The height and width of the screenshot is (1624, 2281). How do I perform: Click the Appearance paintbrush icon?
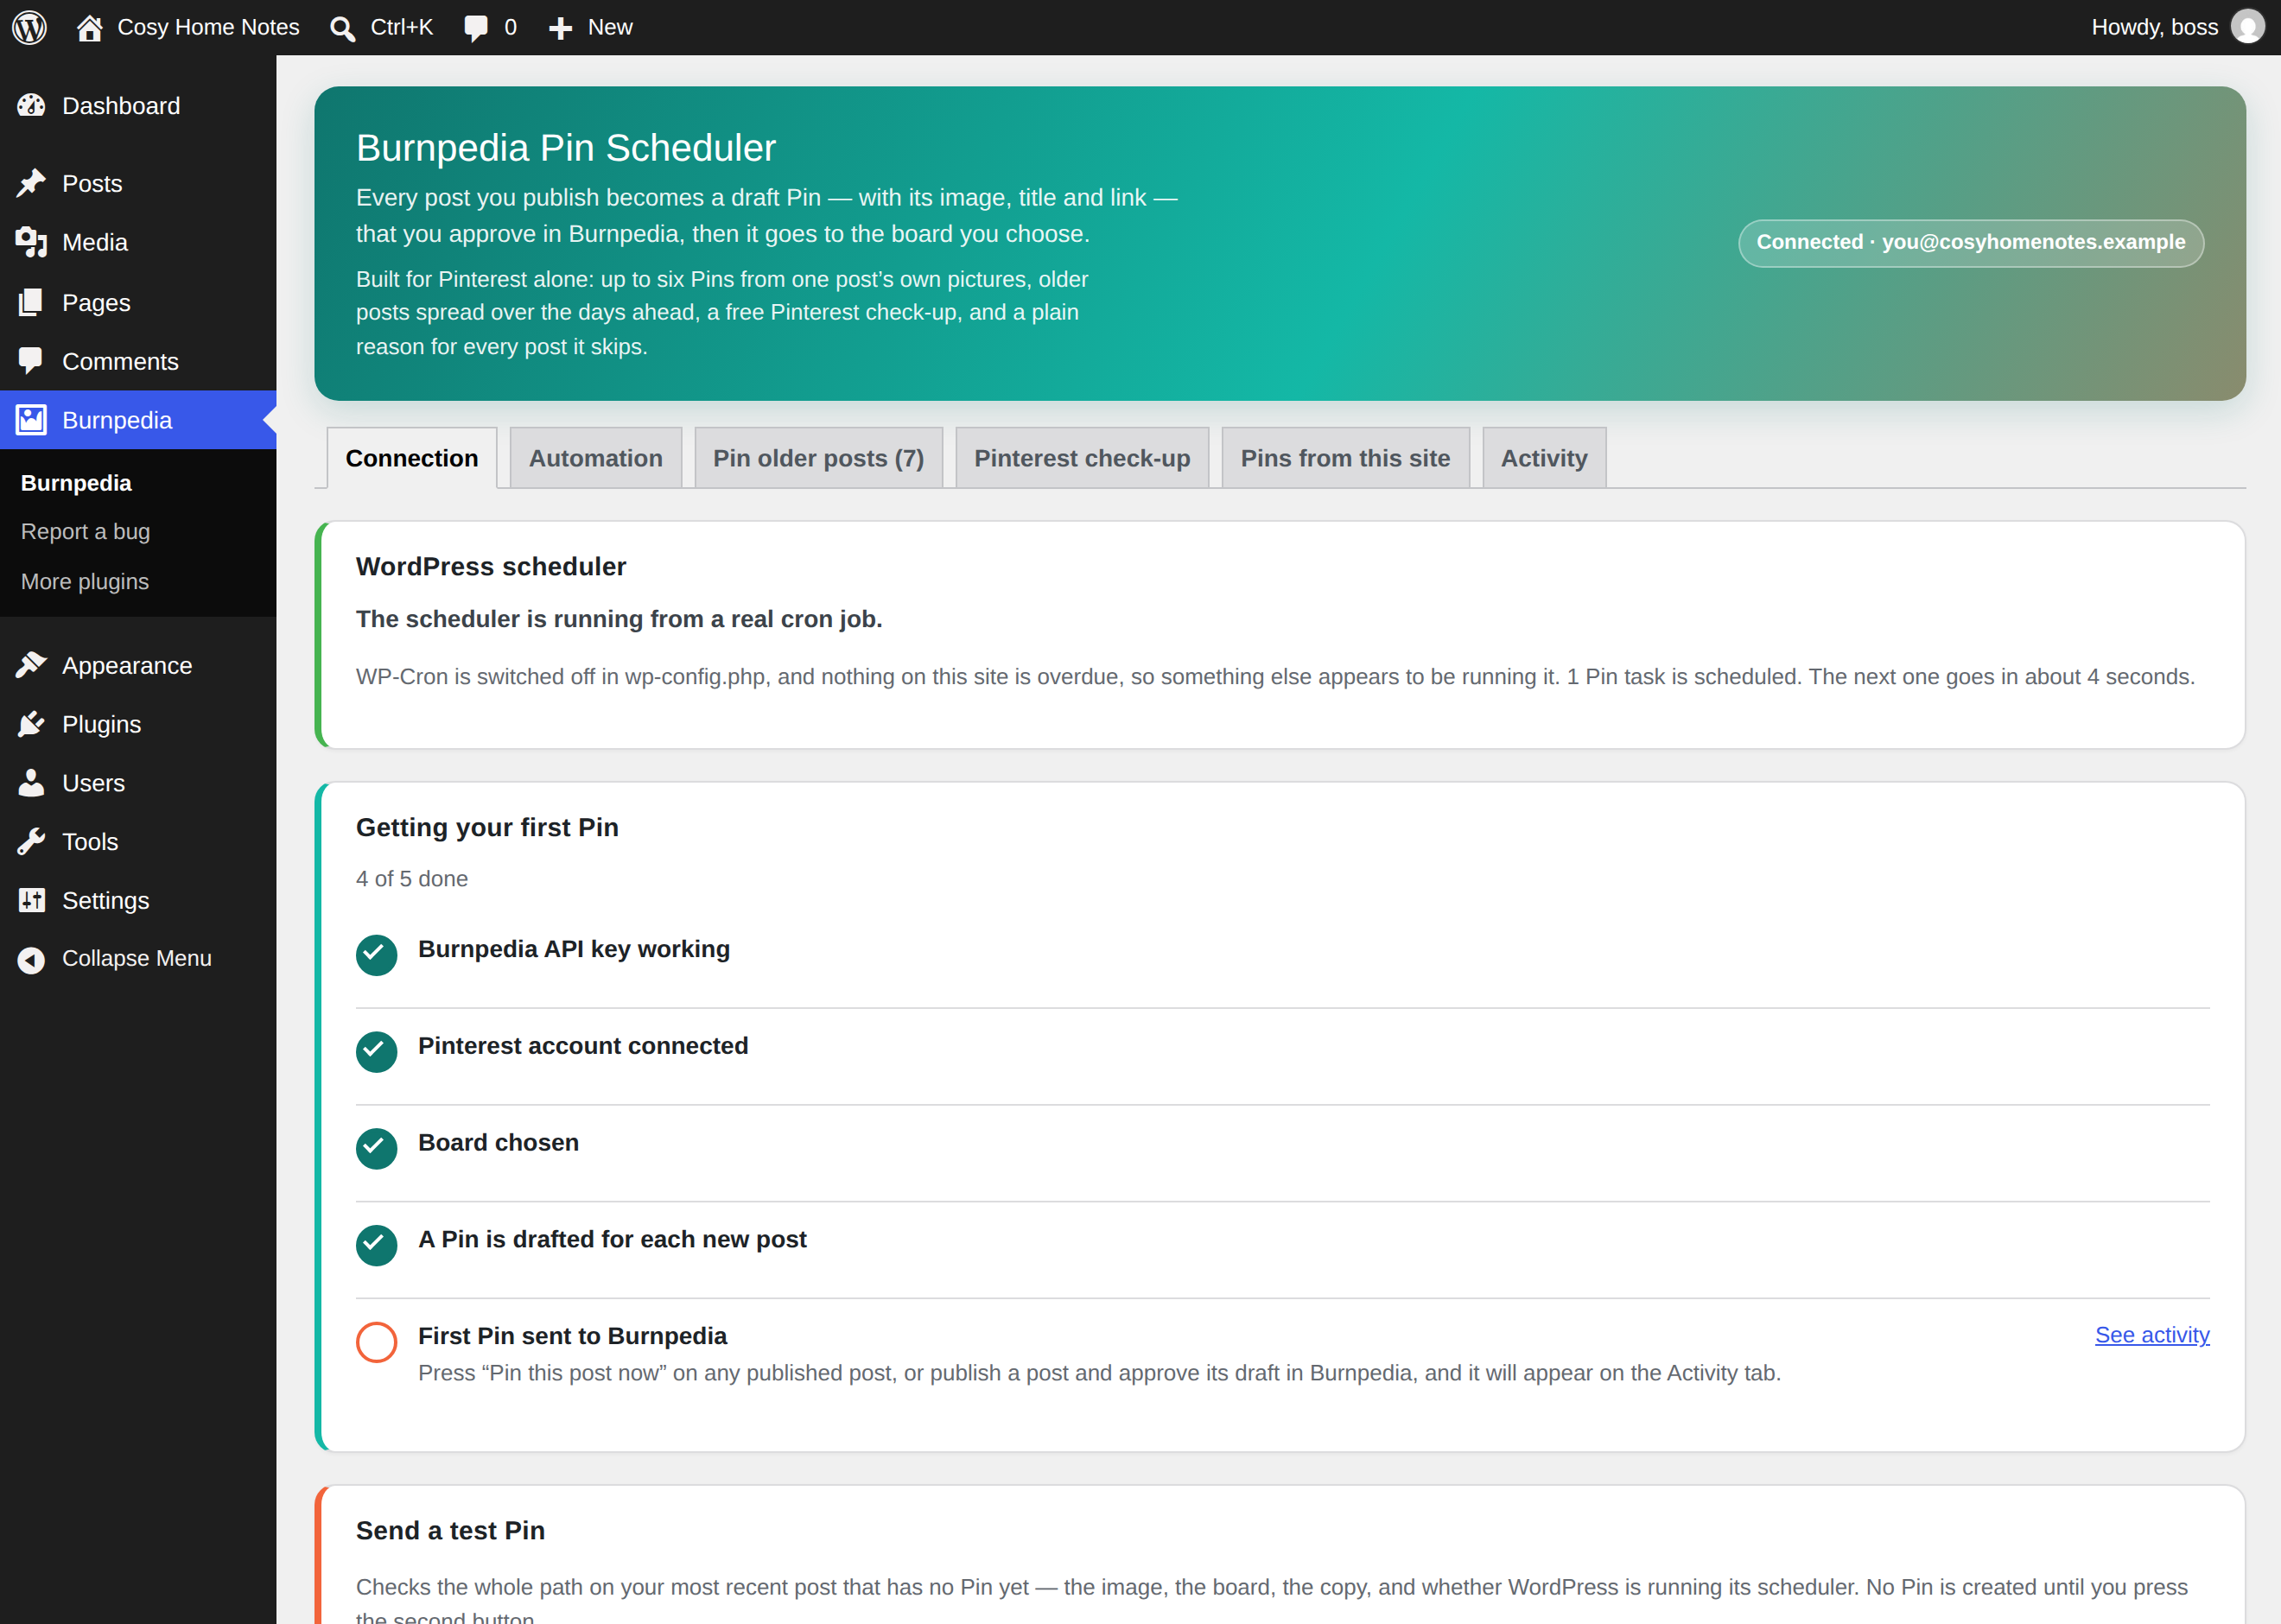click(x=31, y=665)
